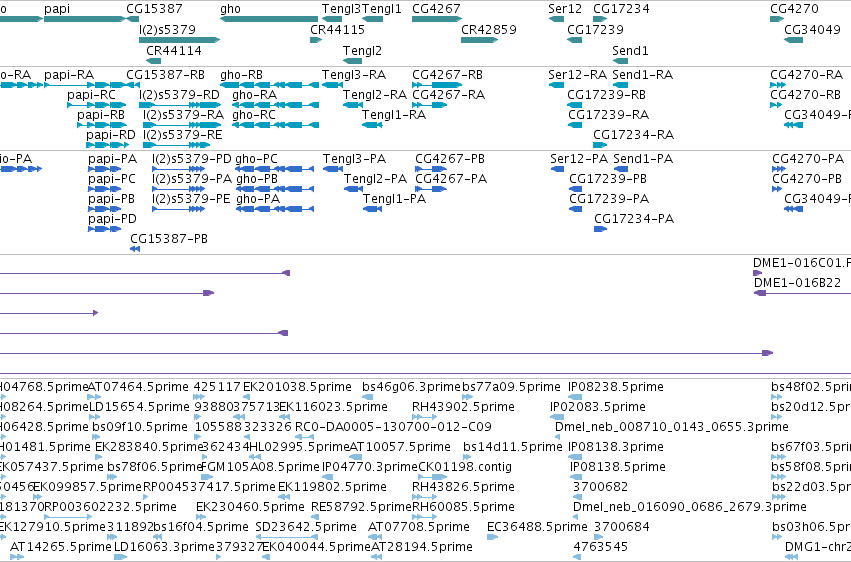Click the l(2)s5379 gene bar

tap(179, 40)
